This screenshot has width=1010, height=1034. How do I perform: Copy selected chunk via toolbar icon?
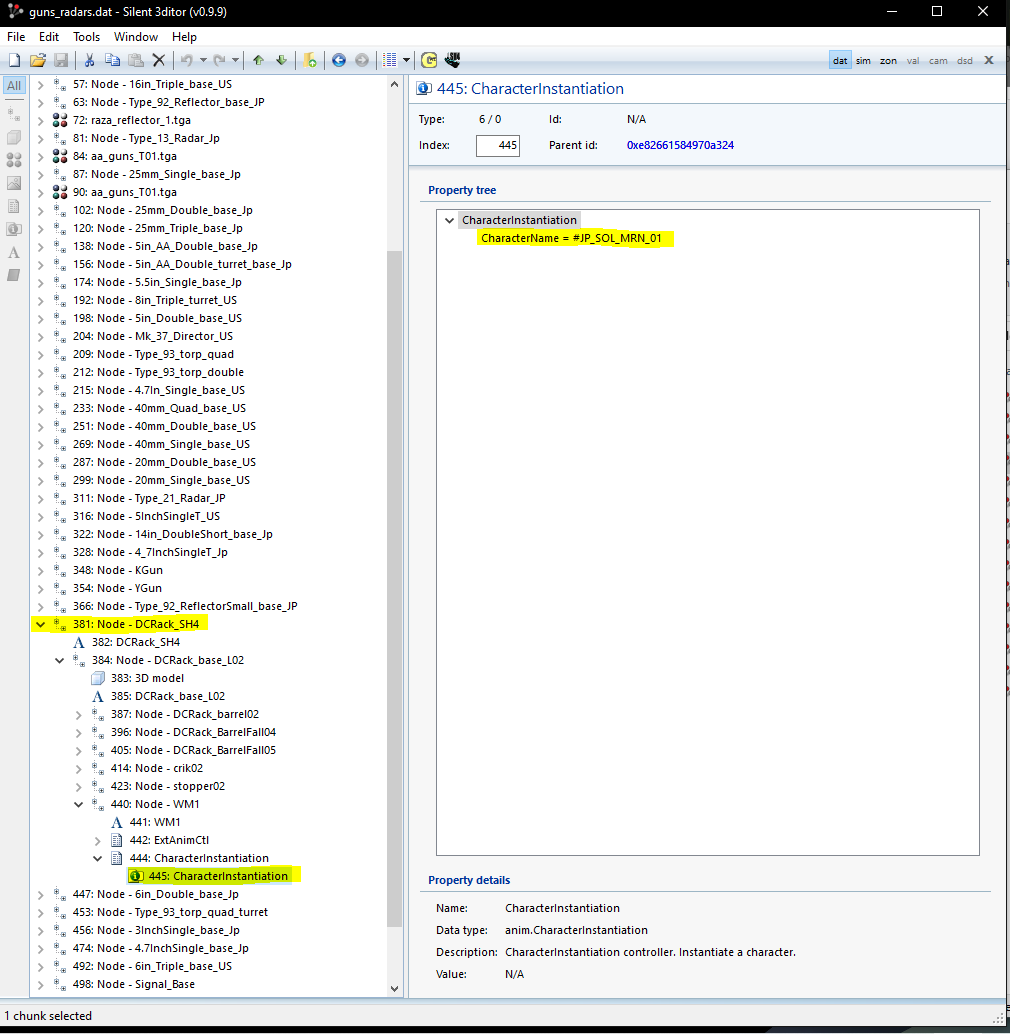tap(113, 61)
